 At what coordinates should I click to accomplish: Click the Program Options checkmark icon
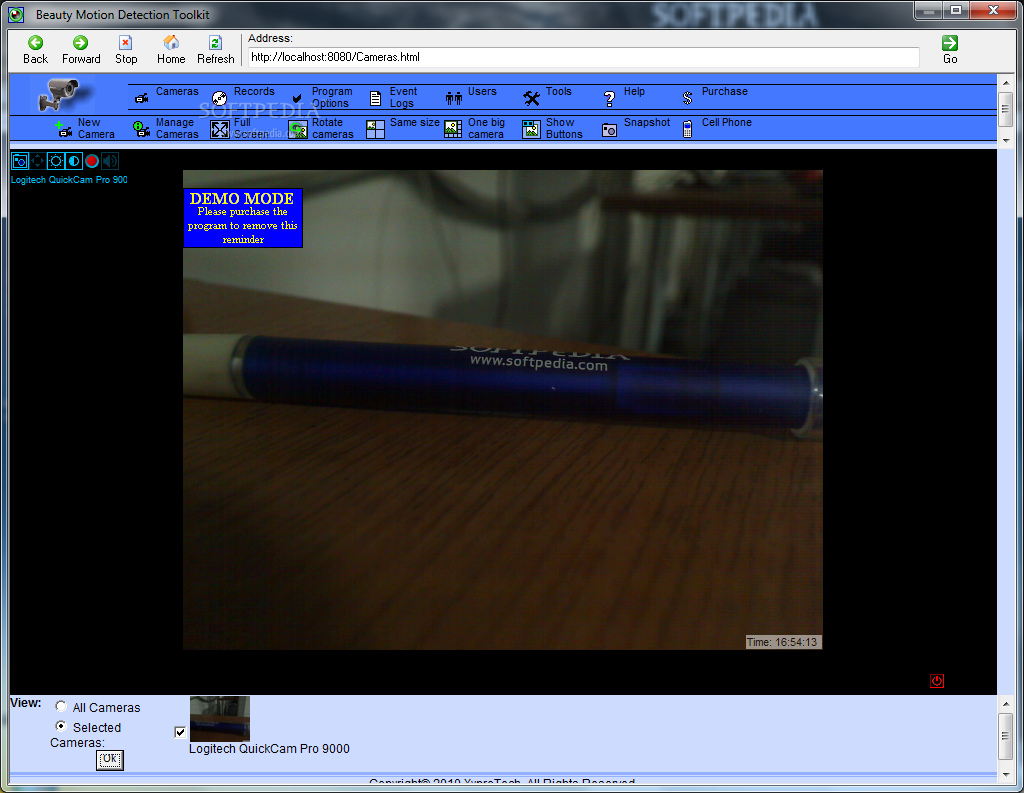point(297,99)
